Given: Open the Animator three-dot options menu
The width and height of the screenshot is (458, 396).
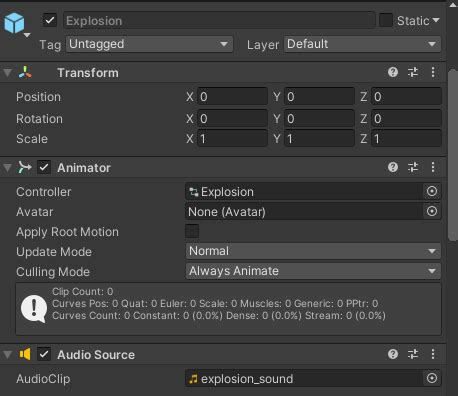Looking at the screenshot, I should tap(433, 167).
